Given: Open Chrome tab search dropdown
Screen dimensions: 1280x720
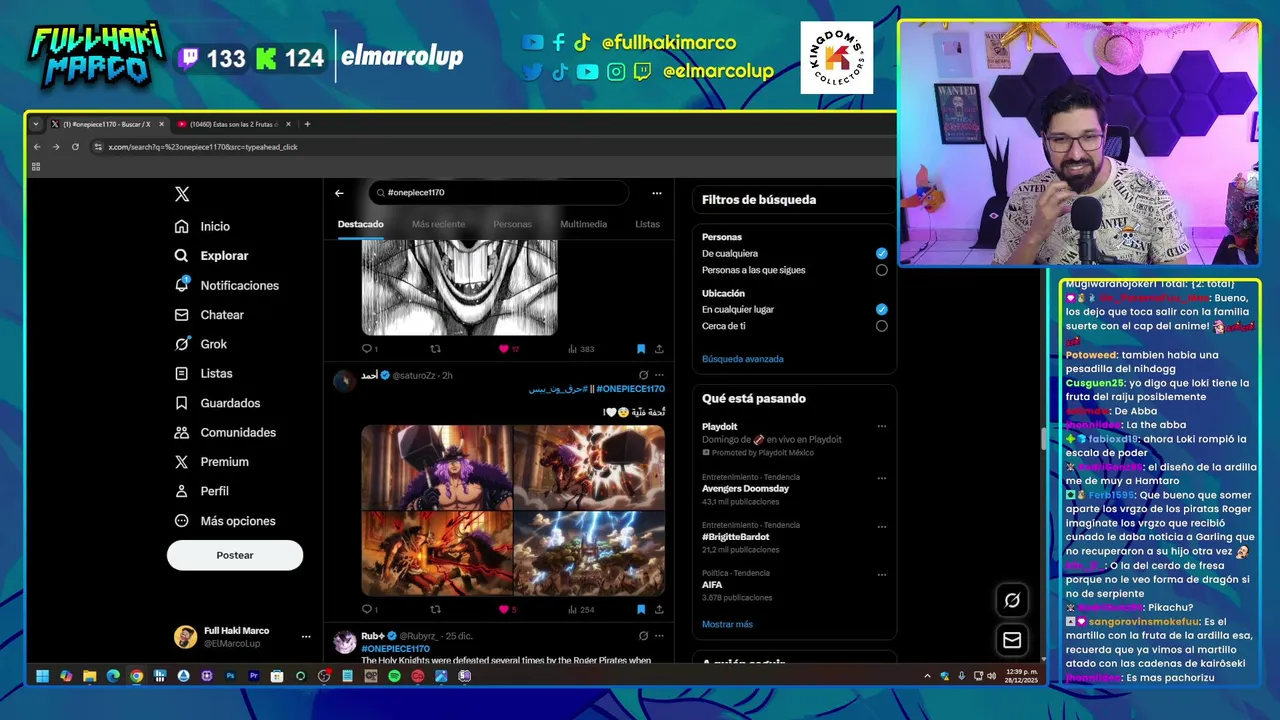Looking at the screenshot, I should 36,124.
